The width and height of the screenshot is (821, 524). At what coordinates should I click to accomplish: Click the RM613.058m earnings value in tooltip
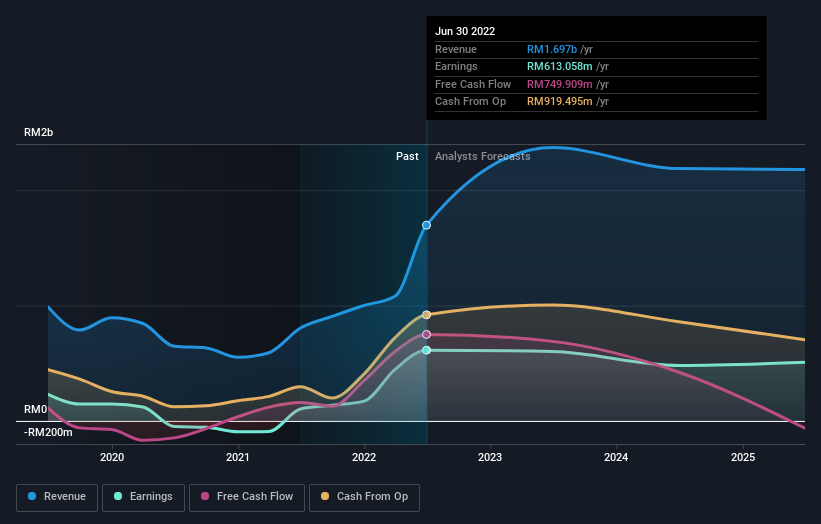coord(560,66)
